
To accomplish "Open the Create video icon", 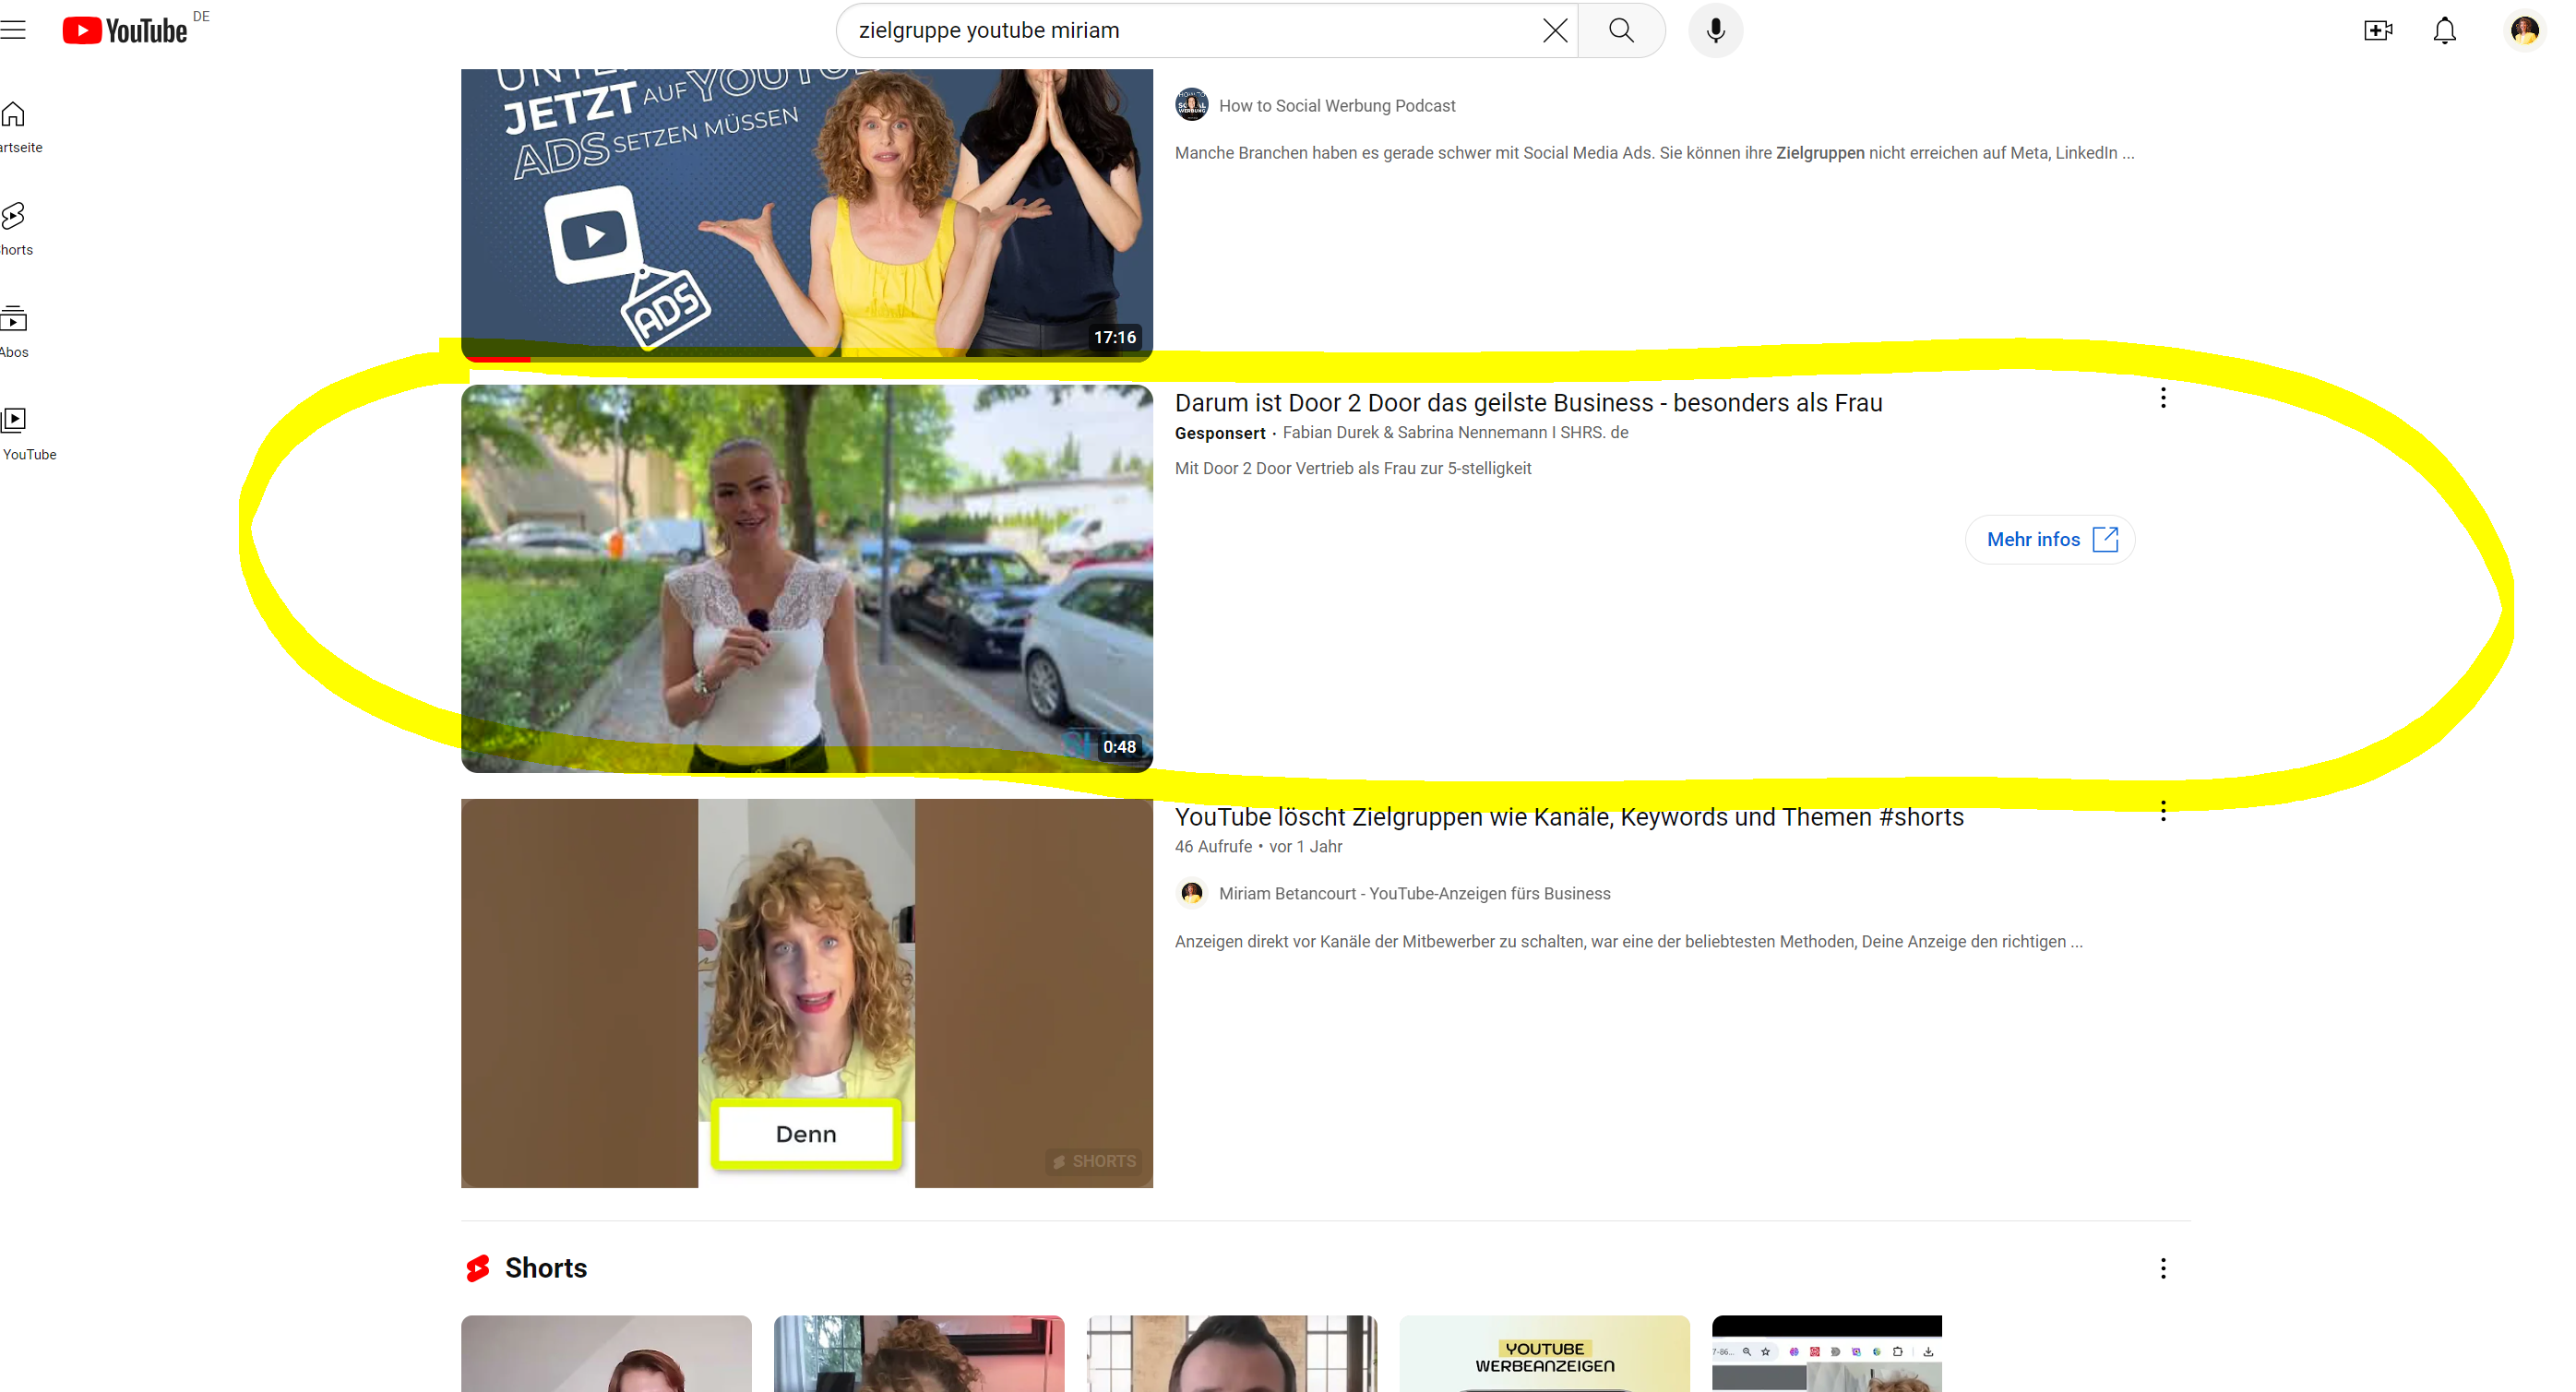I will (2377, 30).
